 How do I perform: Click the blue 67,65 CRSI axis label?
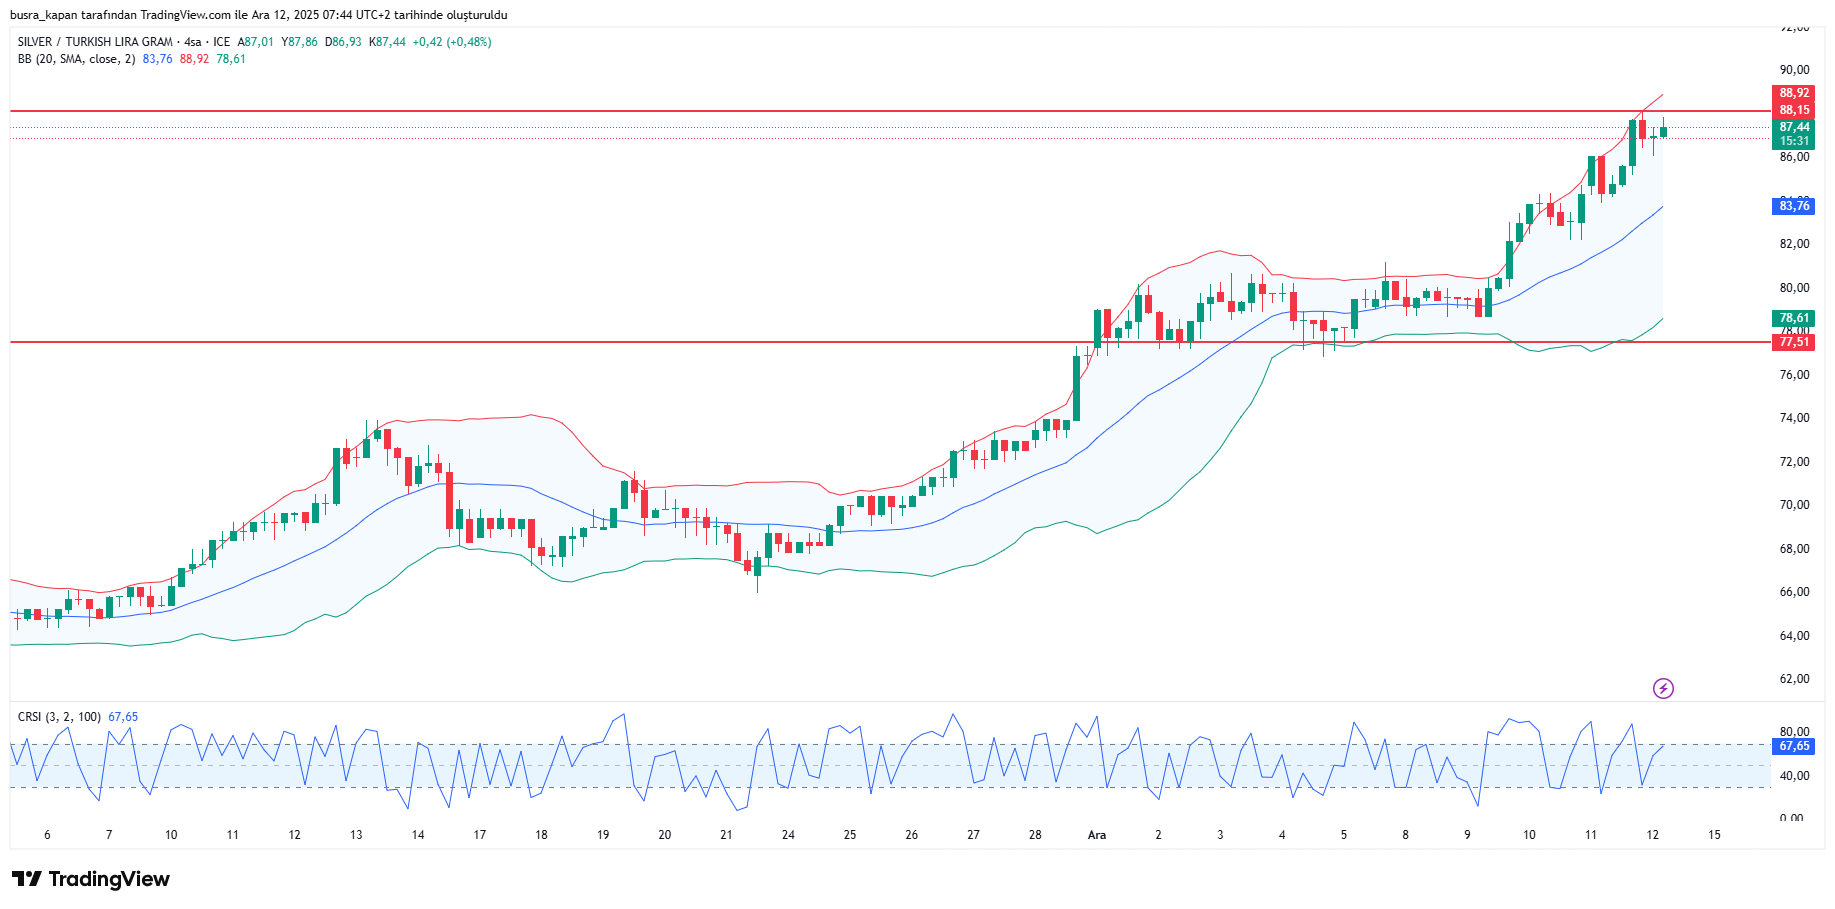(1794, 746)
